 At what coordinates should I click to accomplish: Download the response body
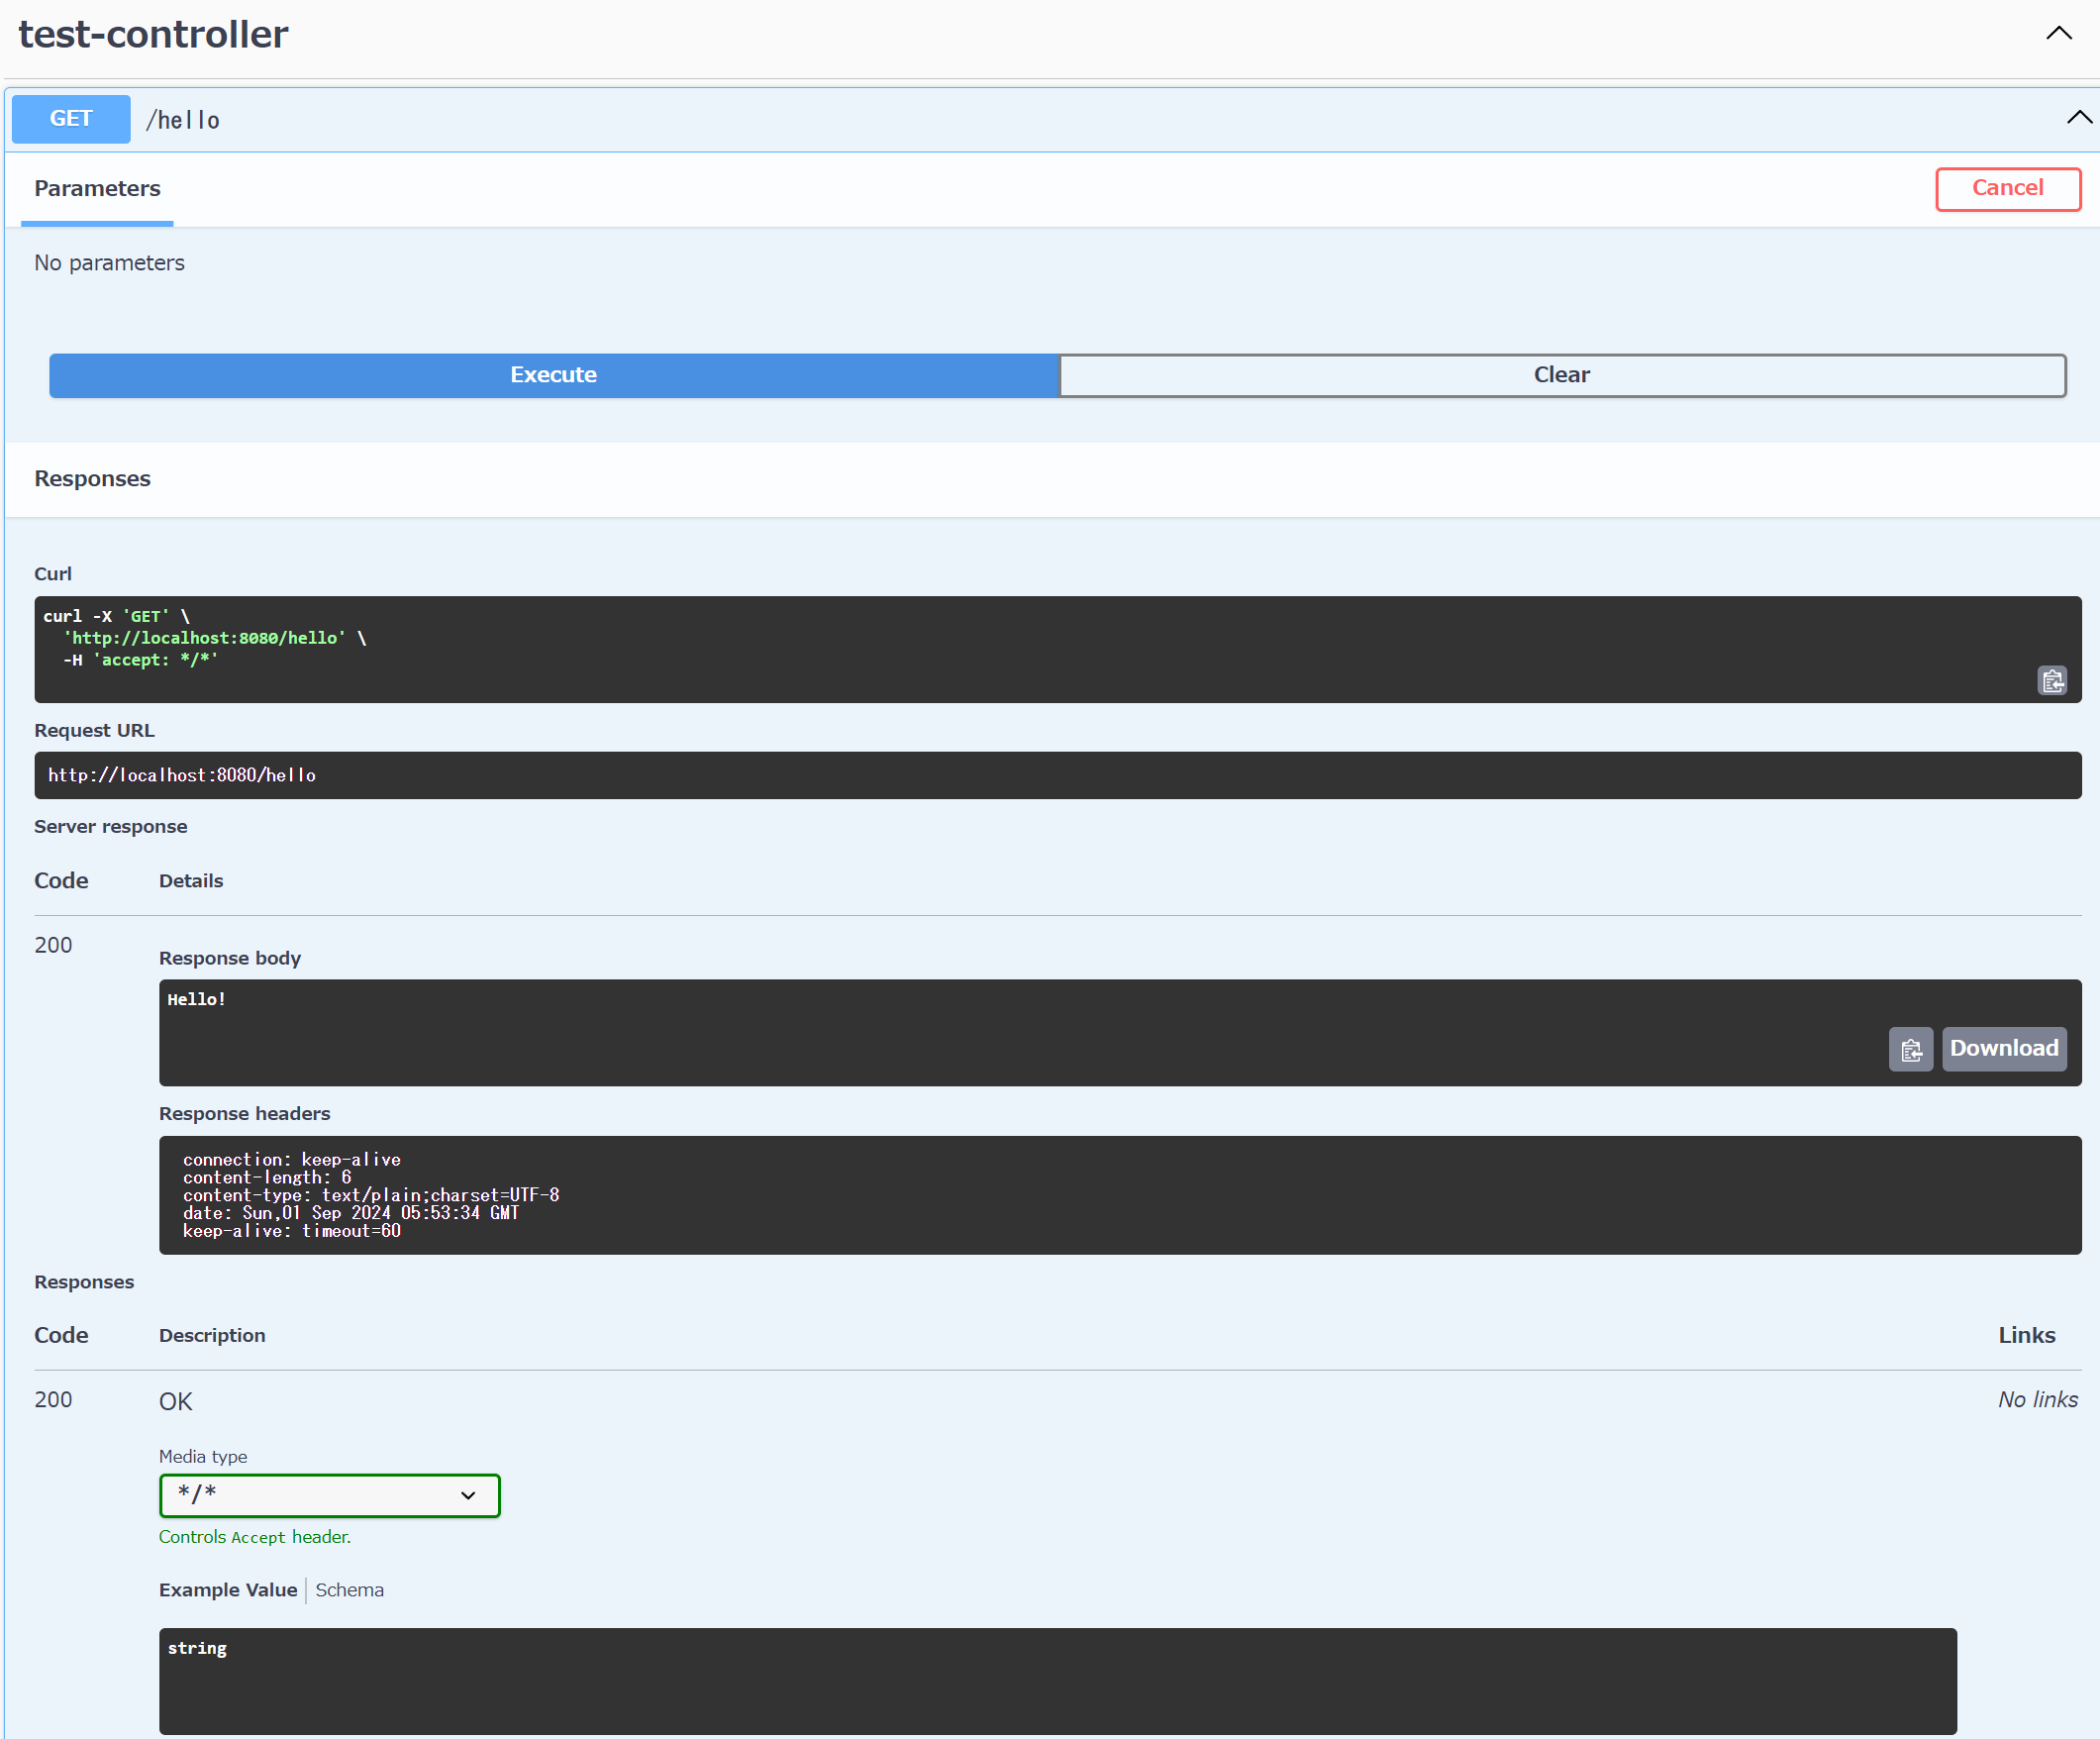(2004, 1049)
